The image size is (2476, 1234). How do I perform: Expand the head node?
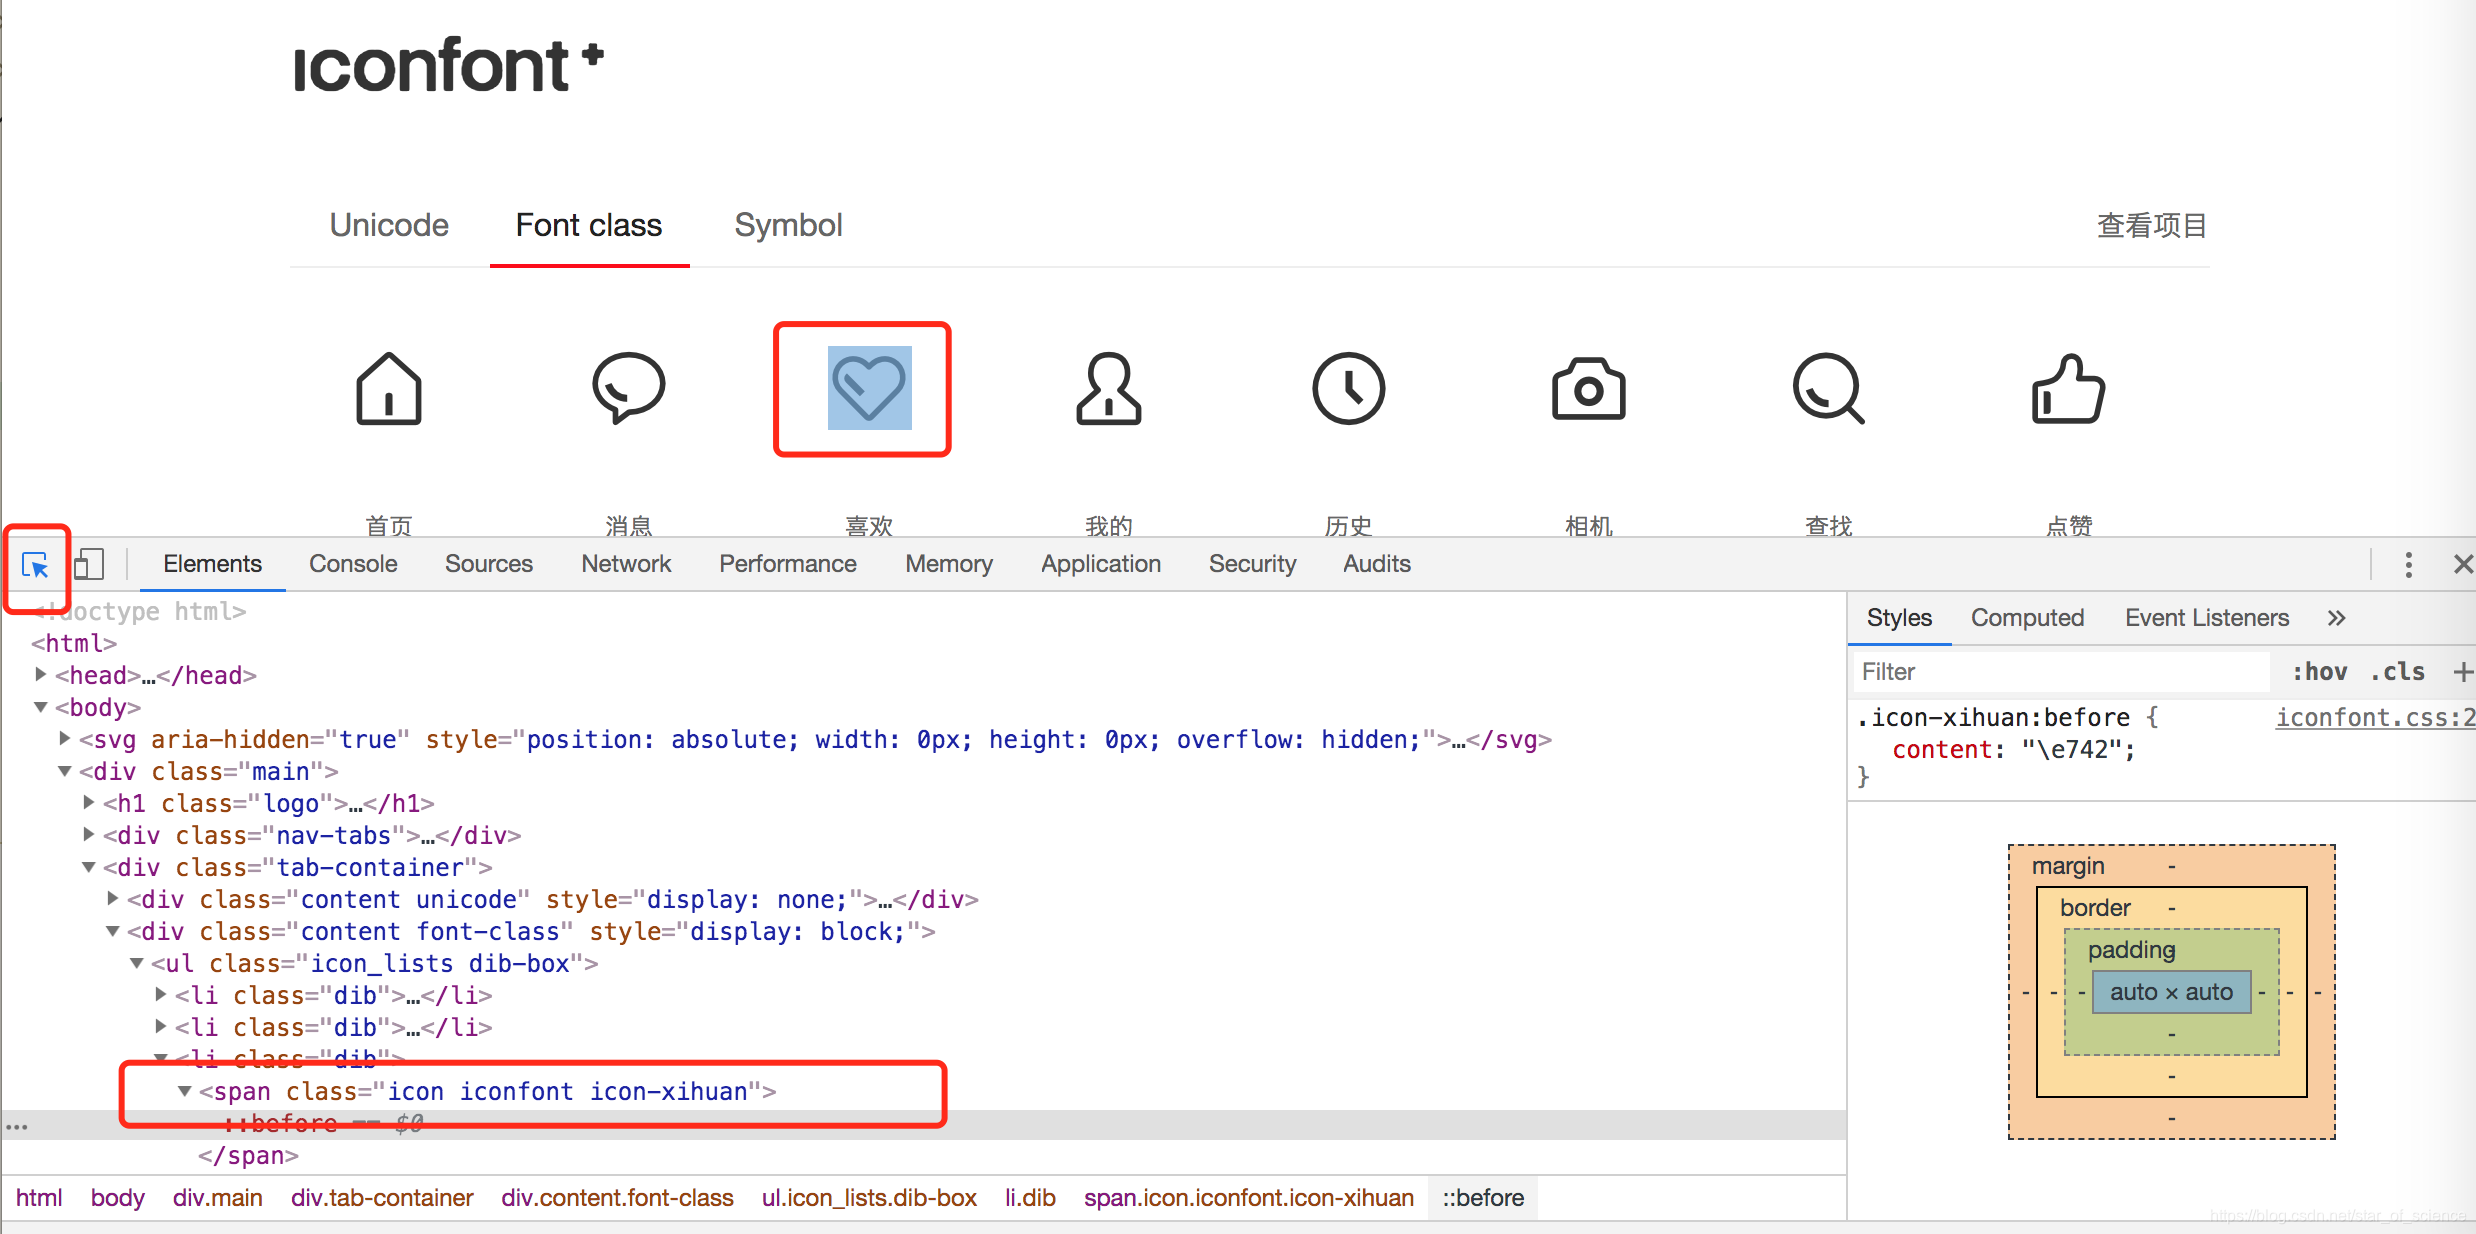point(41,674)
